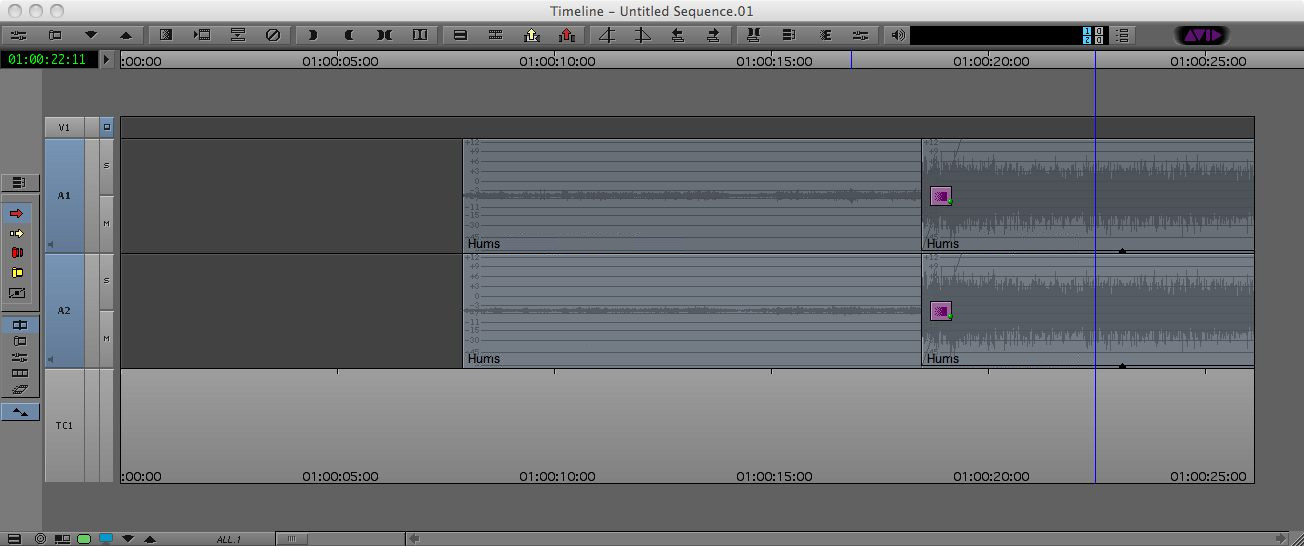
Task: Open the bottom bar downward triangle menu
Action: click(x=128, y=539)
